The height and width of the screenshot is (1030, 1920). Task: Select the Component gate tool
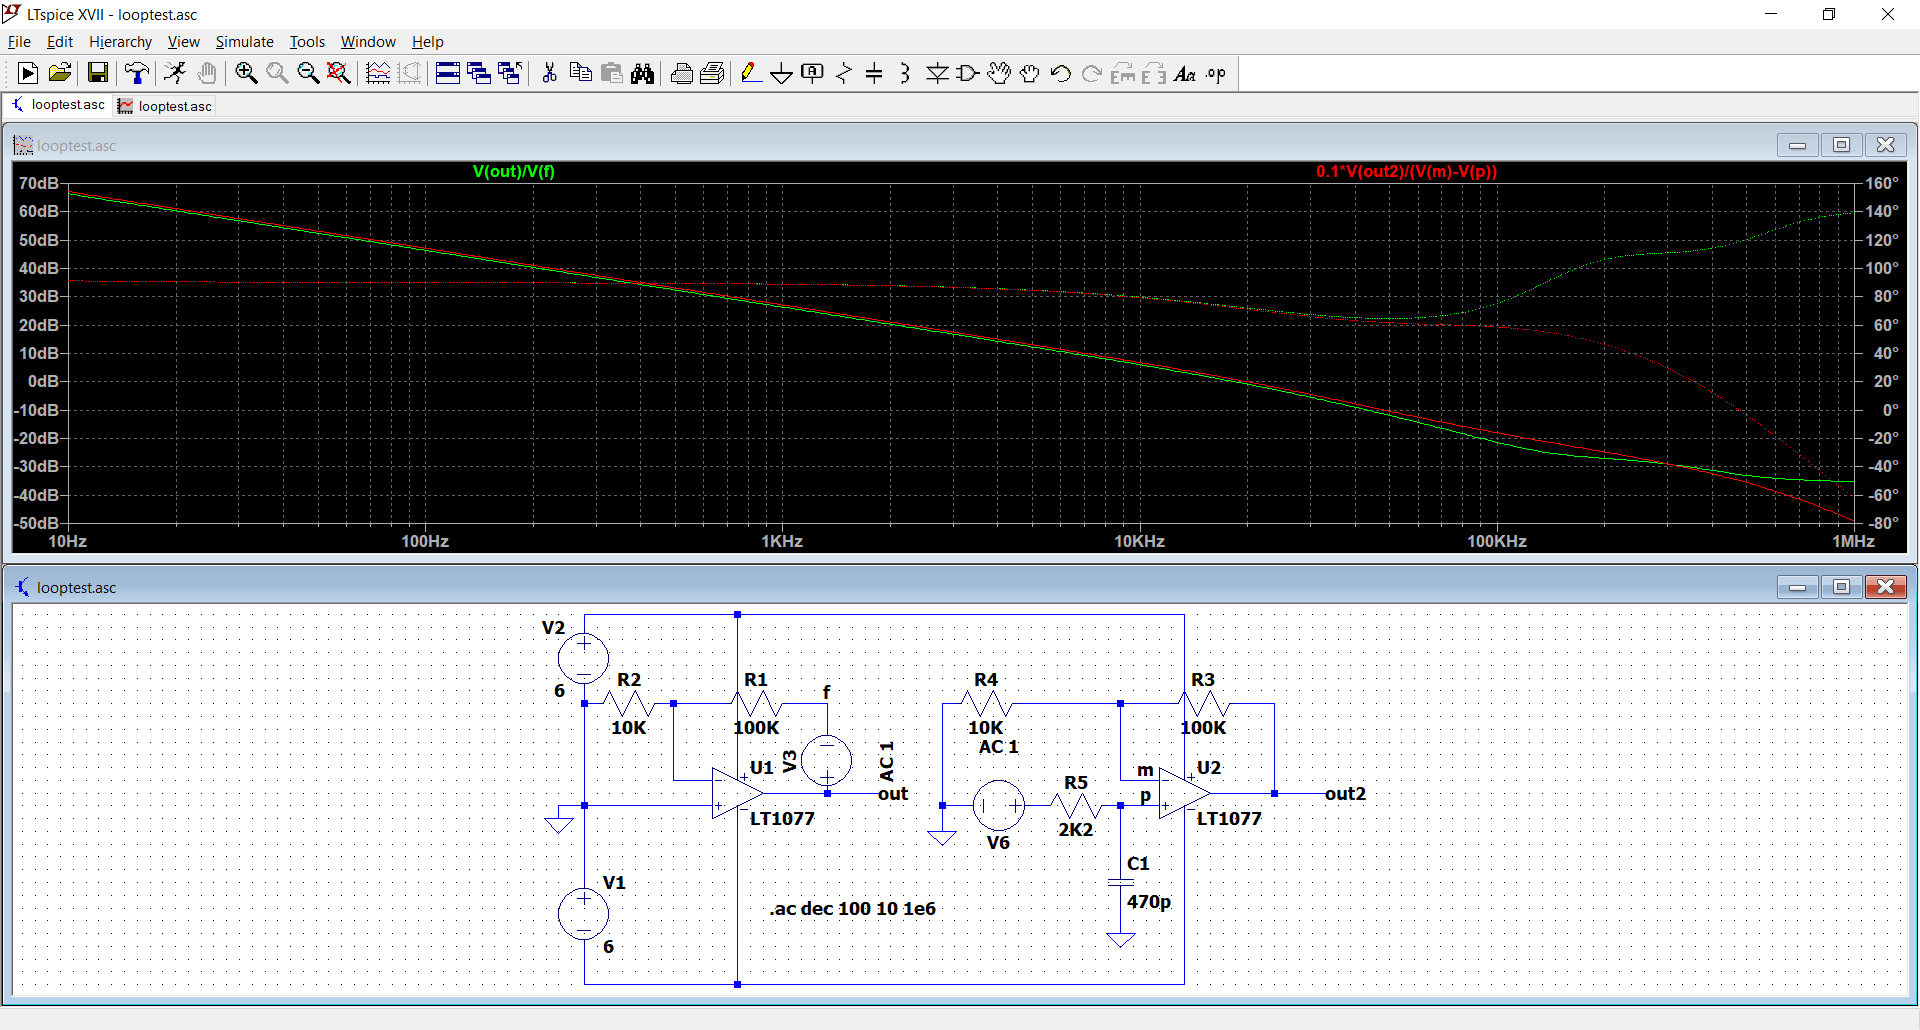pyautogui.click(x=968, y=73)
